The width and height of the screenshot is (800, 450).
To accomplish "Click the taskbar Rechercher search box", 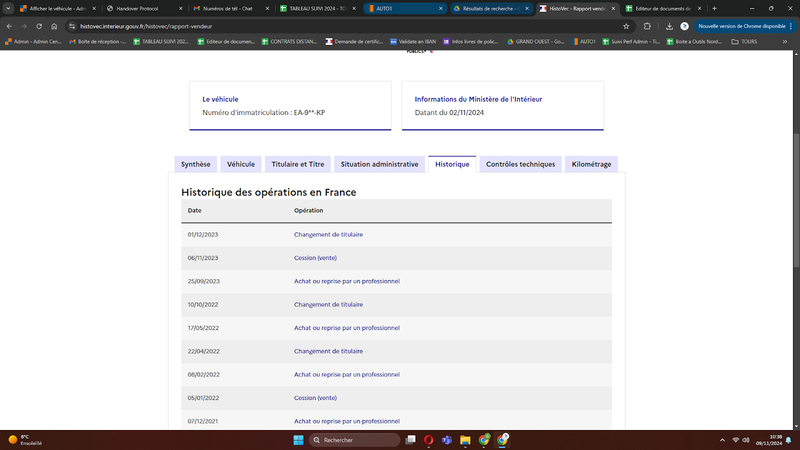I will [354, 440].
